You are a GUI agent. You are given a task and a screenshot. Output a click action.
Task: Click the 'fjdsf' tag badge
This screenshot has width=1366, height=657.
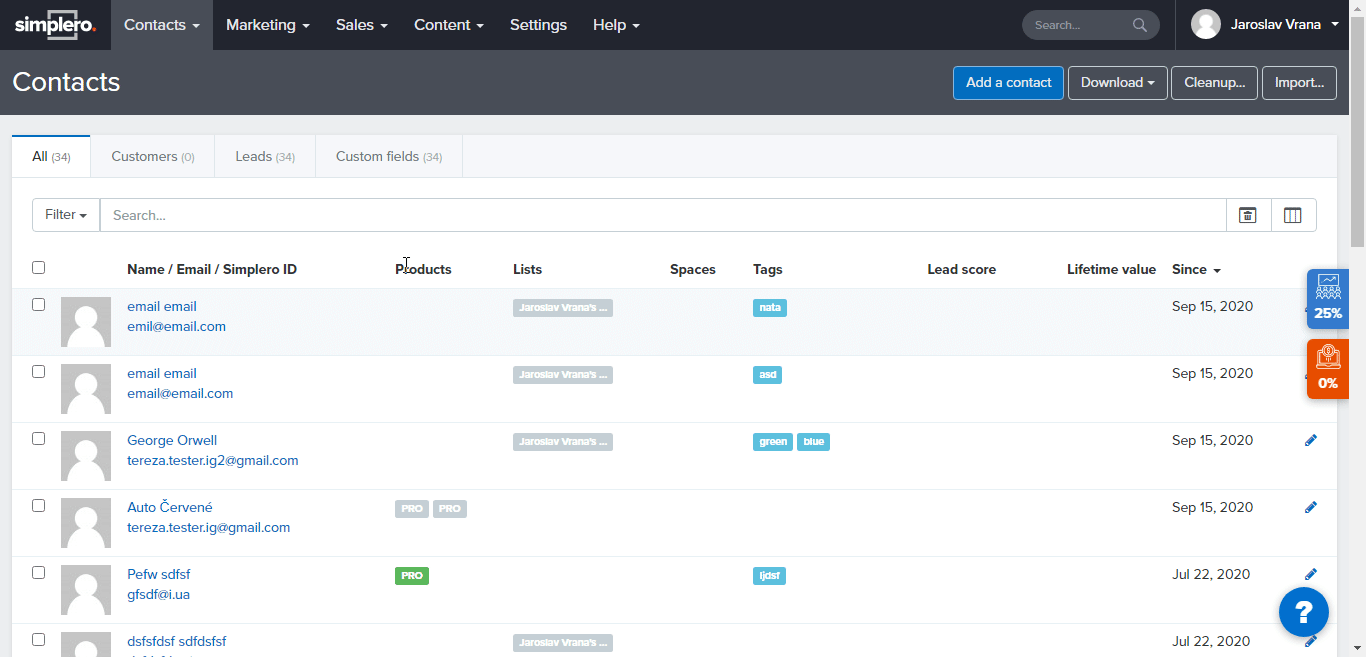[x=769, y=576]
